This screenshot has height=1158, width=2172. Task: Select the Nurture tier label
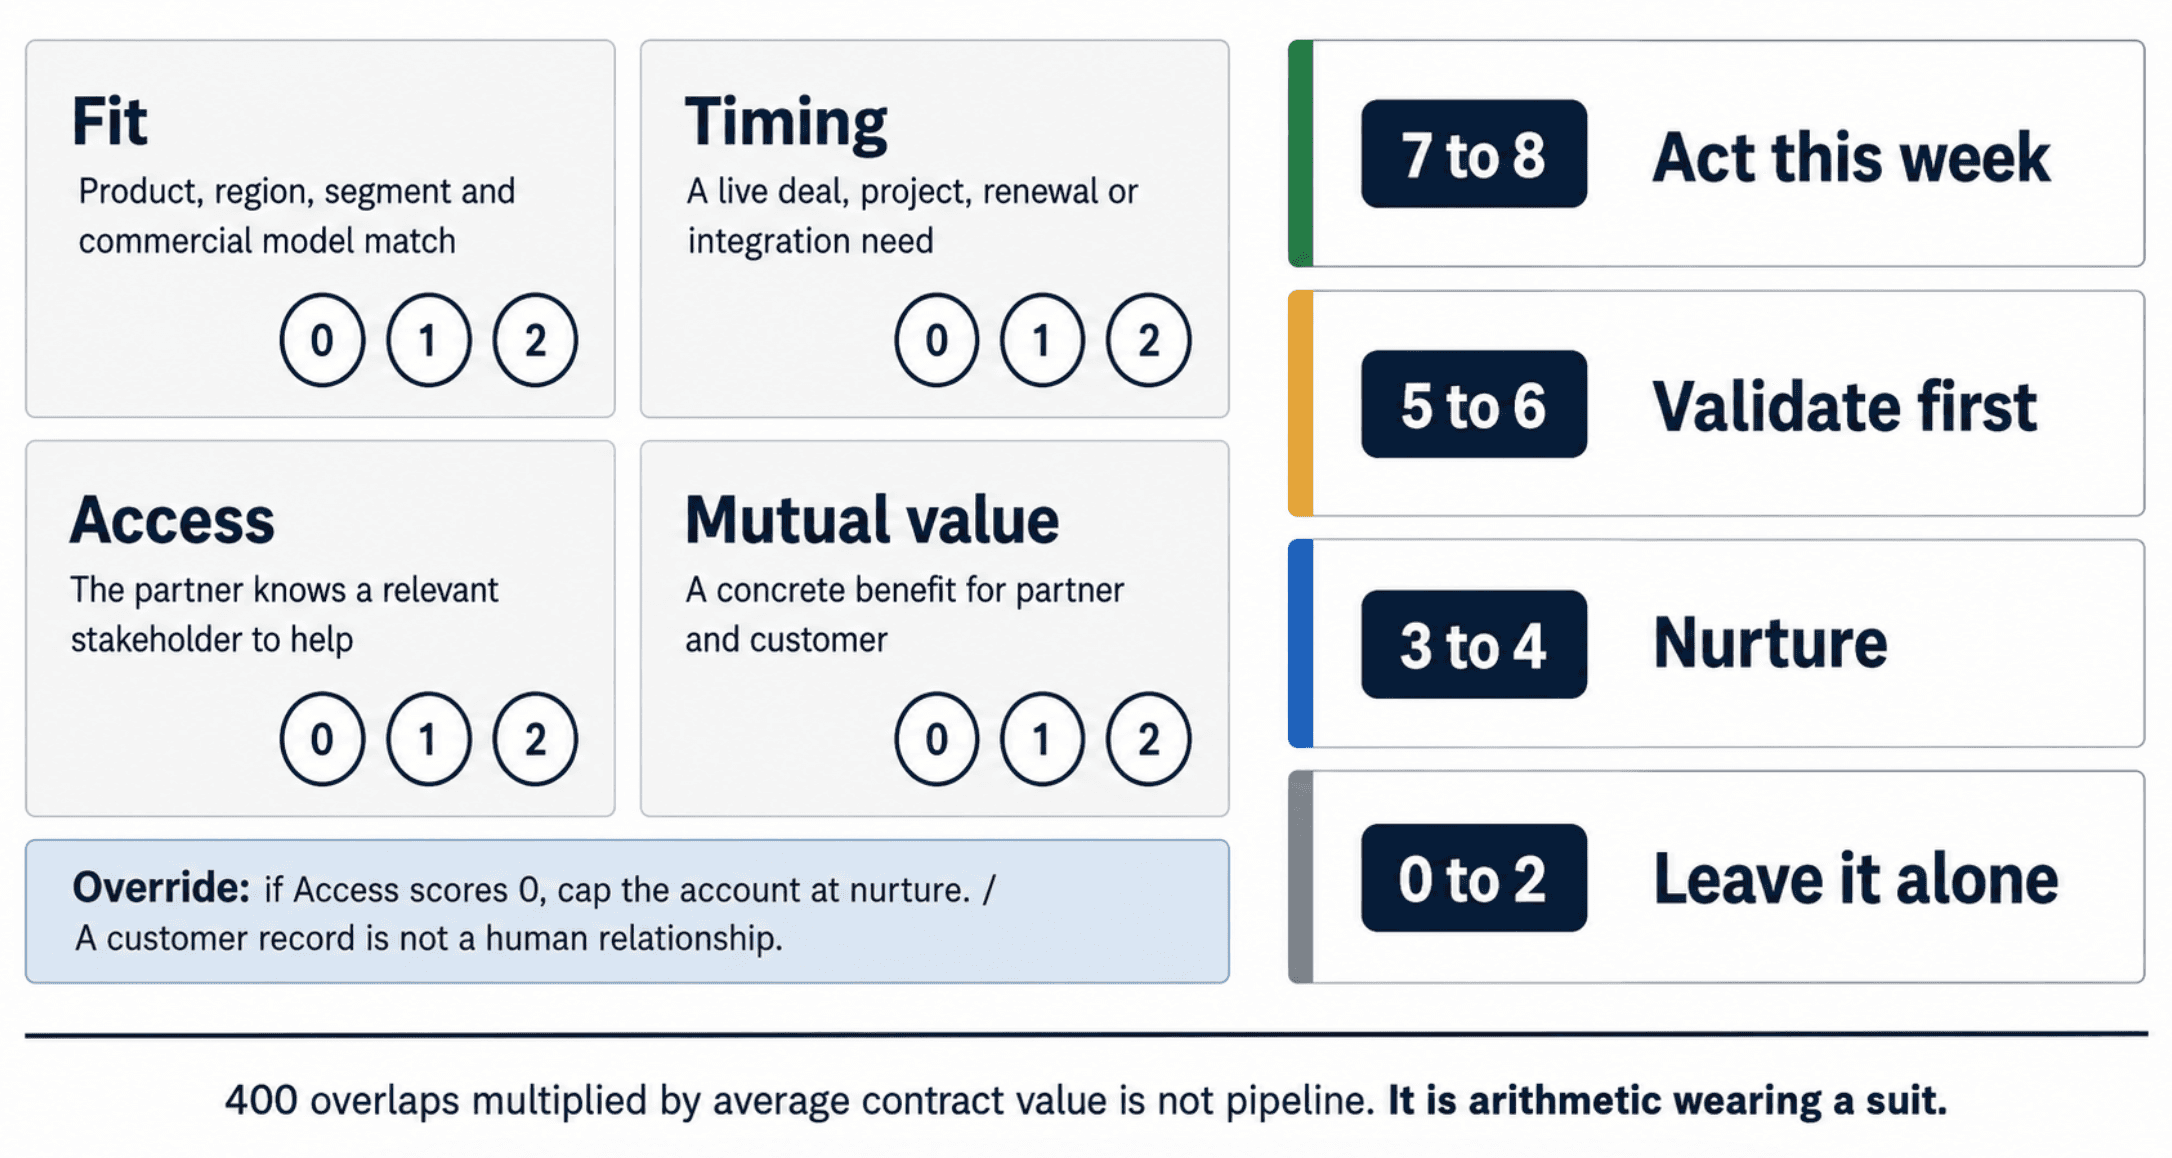click(x=1770, y=642)
